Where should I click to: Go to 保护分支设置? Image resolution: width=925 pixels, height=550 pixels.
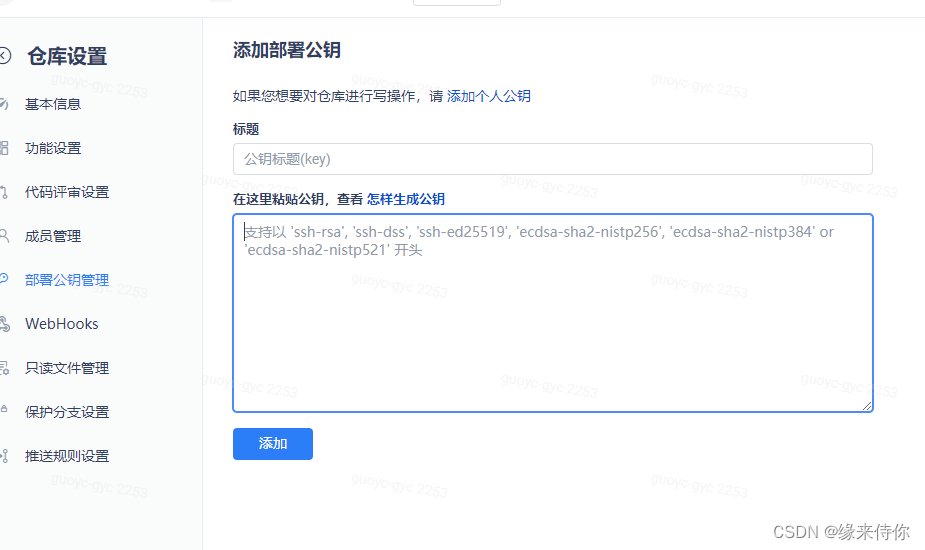coord(67,412)
